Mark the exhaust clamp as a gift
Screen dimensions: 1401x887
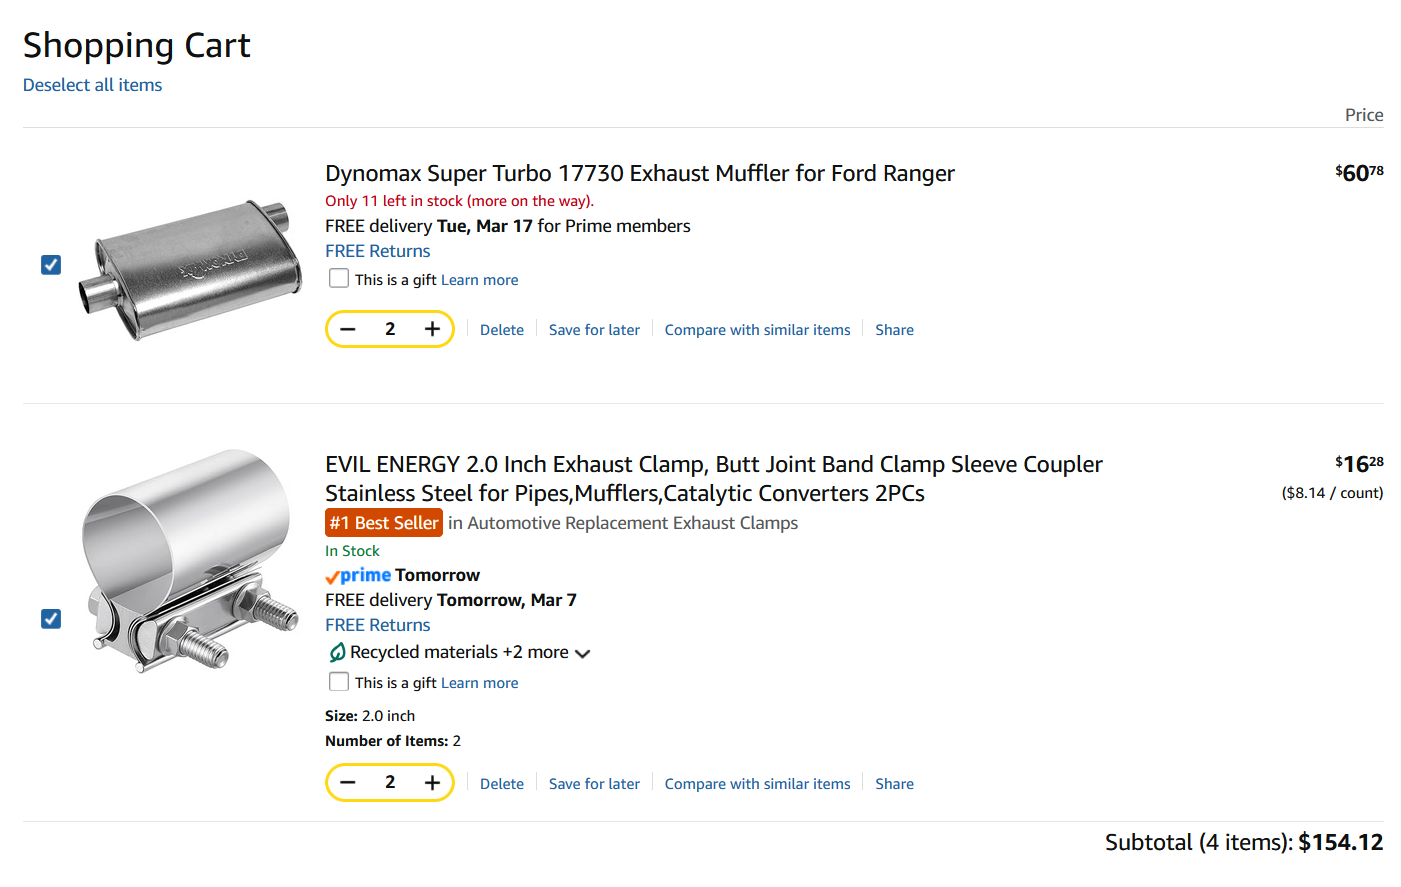(339, 682)
